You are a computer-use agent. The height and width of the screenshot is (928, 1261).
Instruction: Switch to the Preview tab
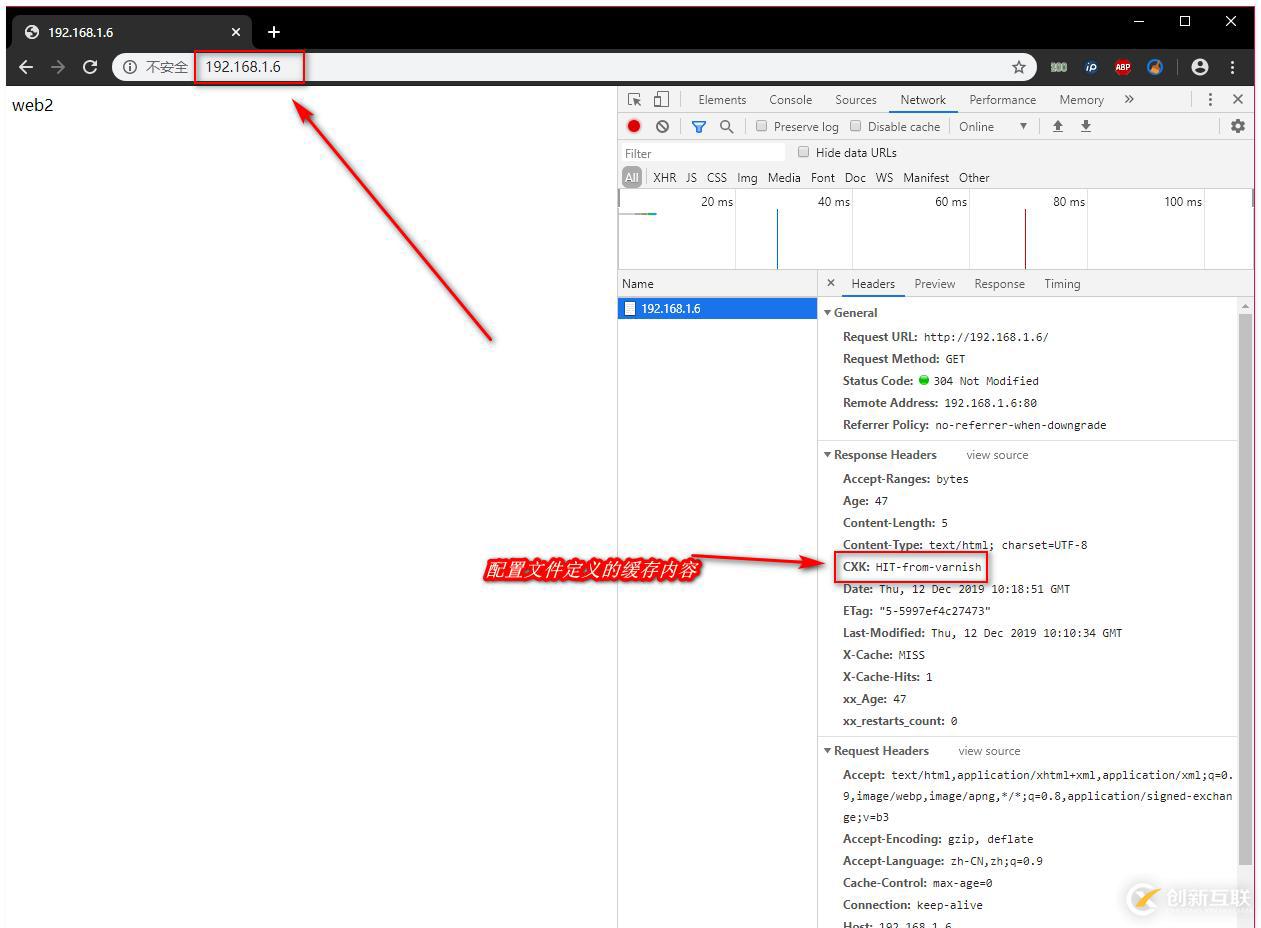[934, 283]
